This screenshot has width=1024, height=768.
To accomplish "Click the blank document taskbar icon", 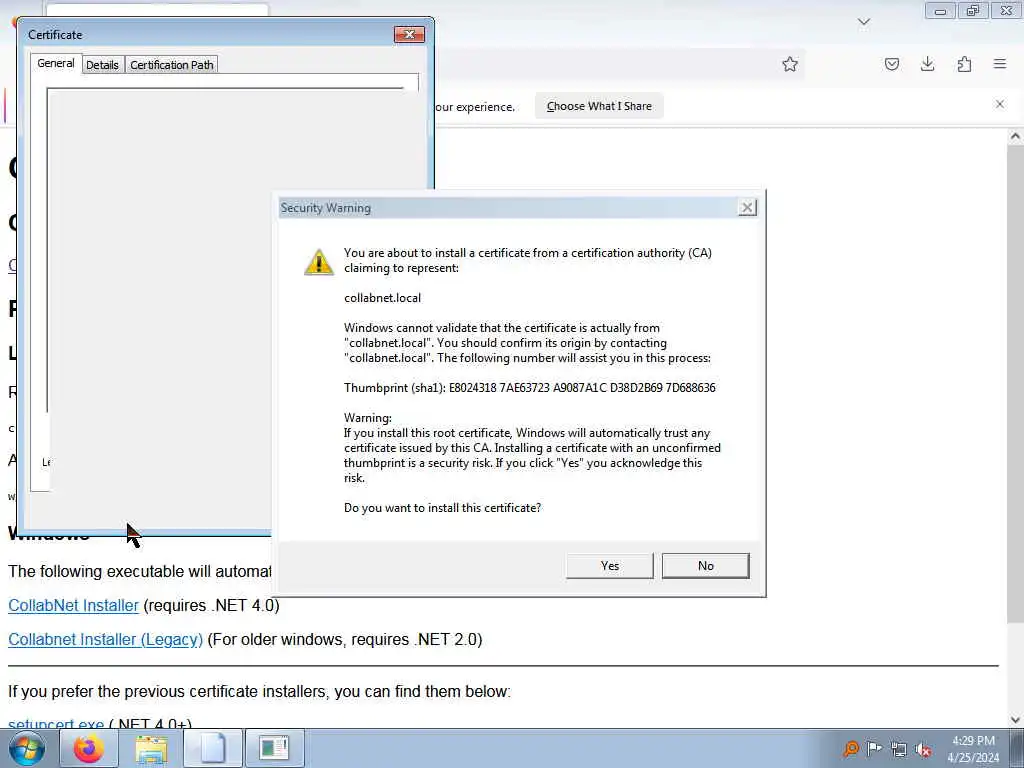I will 213,748.
